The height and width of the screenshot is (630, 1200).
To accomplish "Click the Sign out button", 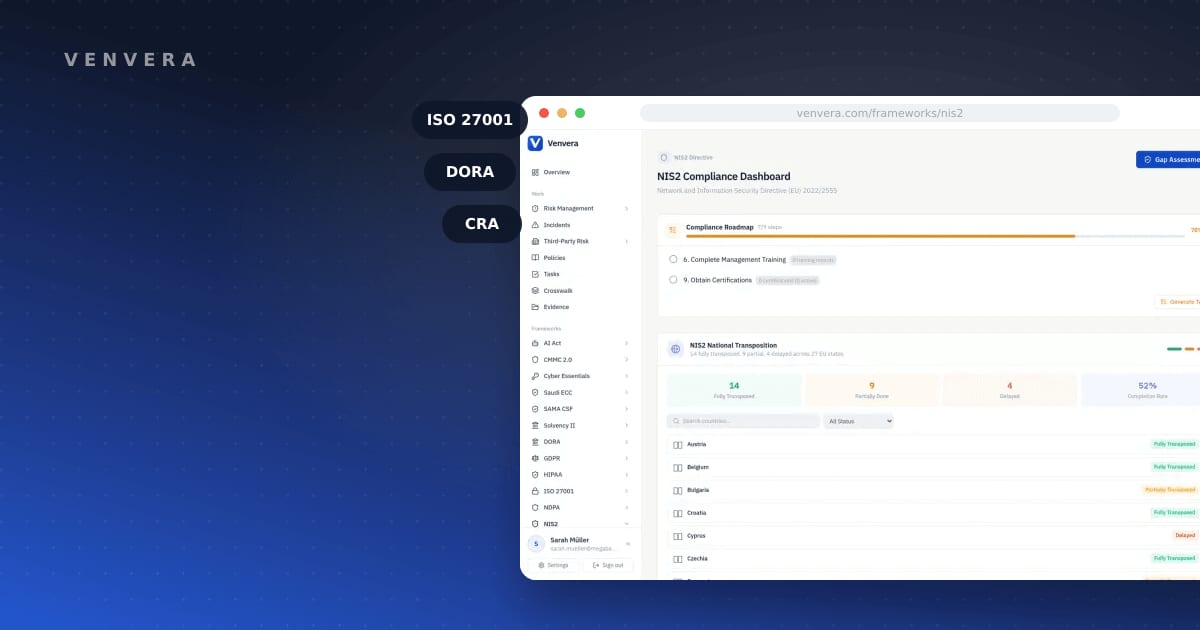I will coord(608,565).
